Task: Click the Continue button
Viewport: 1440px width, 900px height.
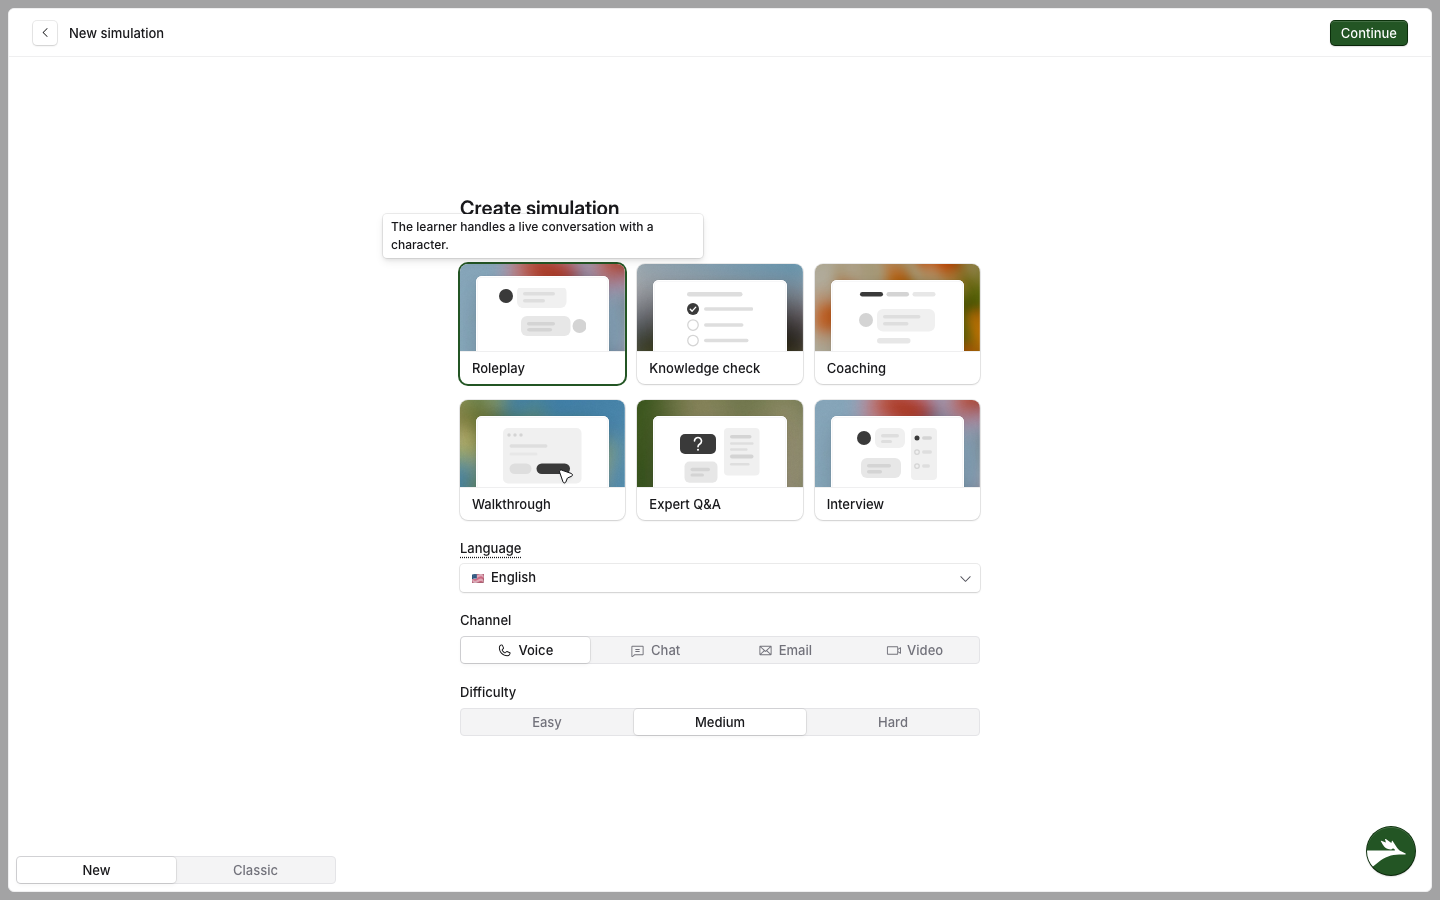Action: point(1368,33)
